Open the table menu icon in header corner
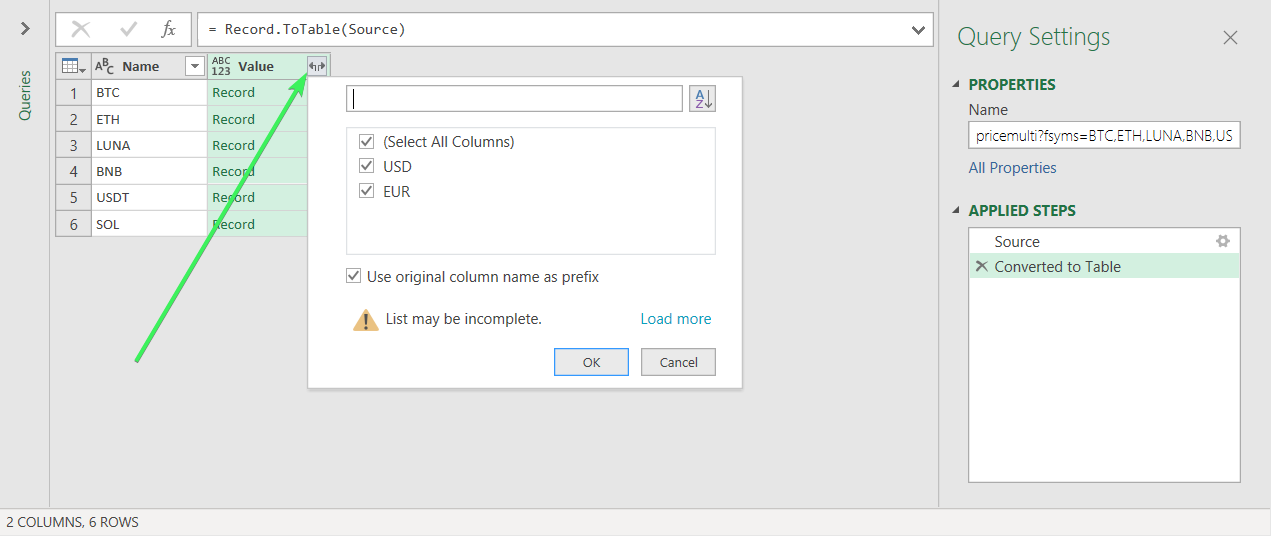The image size is (1271, 536). tap(73, 66)
